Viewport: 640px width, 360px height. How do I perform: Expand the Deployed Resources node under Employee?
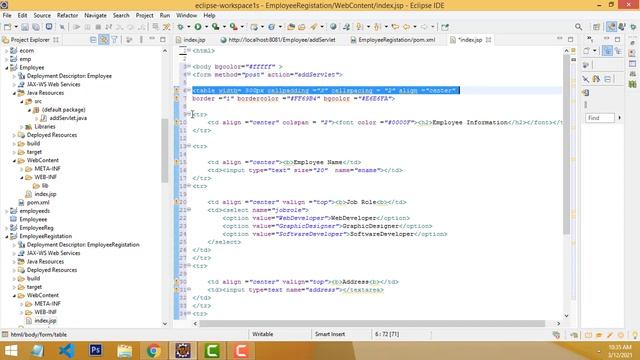click(x=14, y=135)
